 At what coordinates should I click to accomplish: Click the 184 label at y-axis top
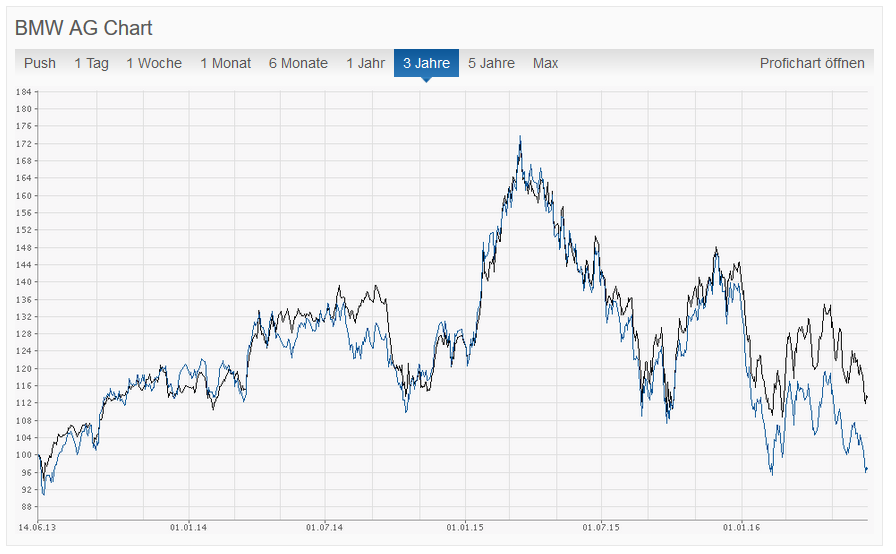coord(23,92)
